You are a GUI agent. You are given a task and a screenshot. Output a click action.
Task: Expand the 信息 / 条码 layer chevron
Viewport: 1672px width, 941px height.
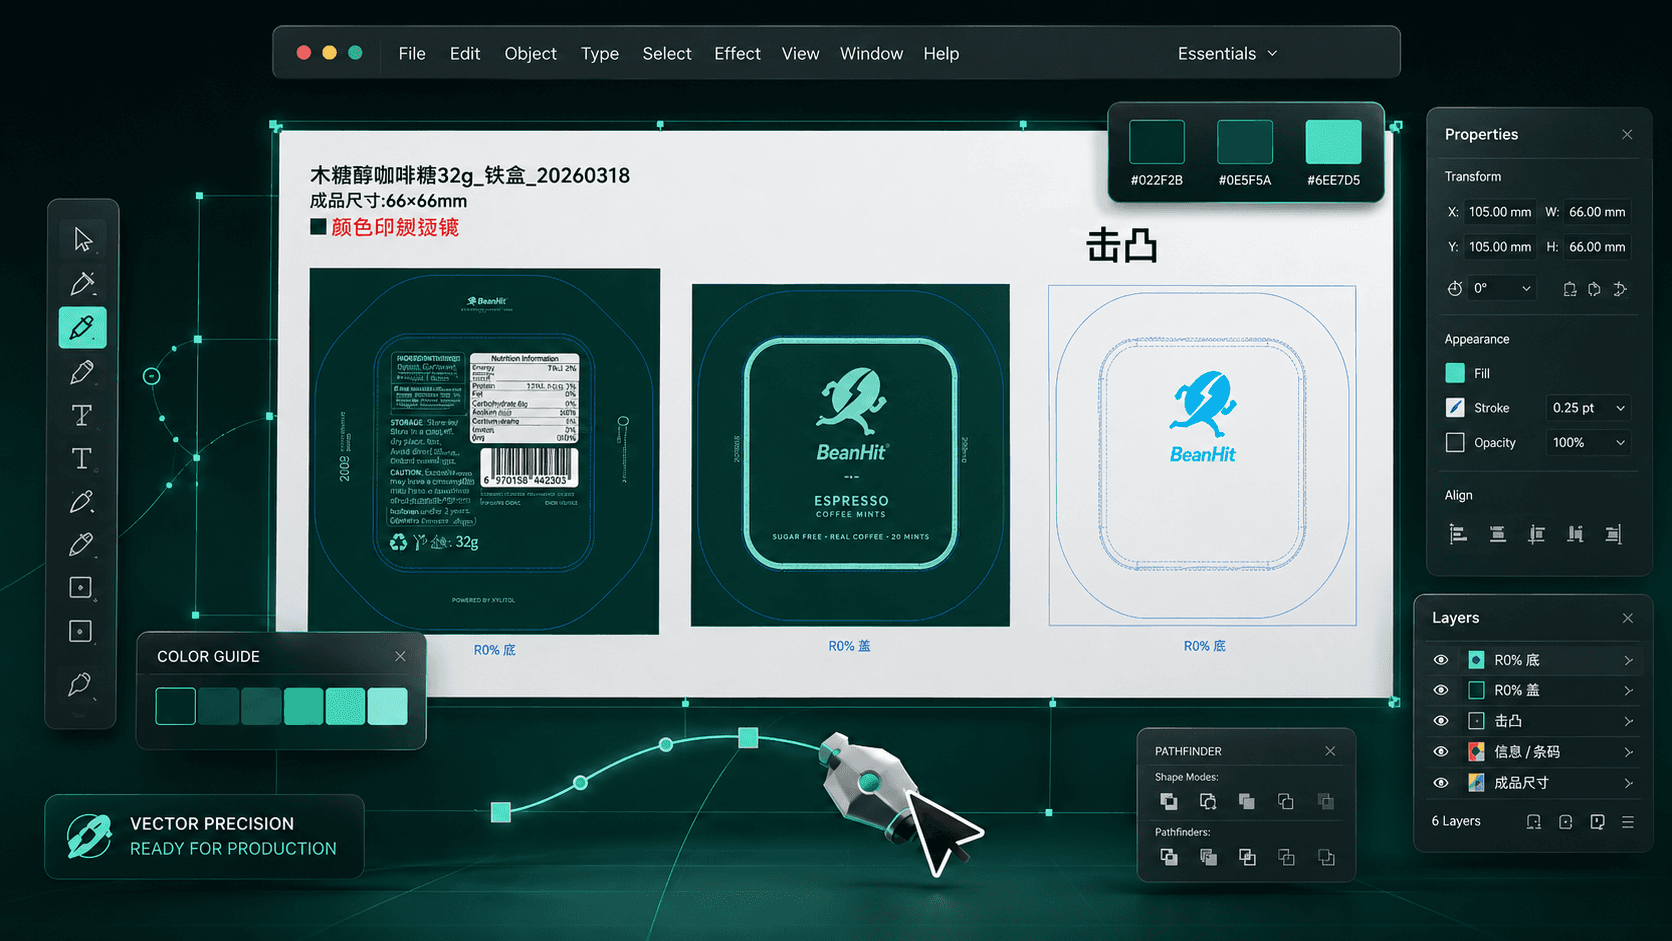[x=1628, y=752]
